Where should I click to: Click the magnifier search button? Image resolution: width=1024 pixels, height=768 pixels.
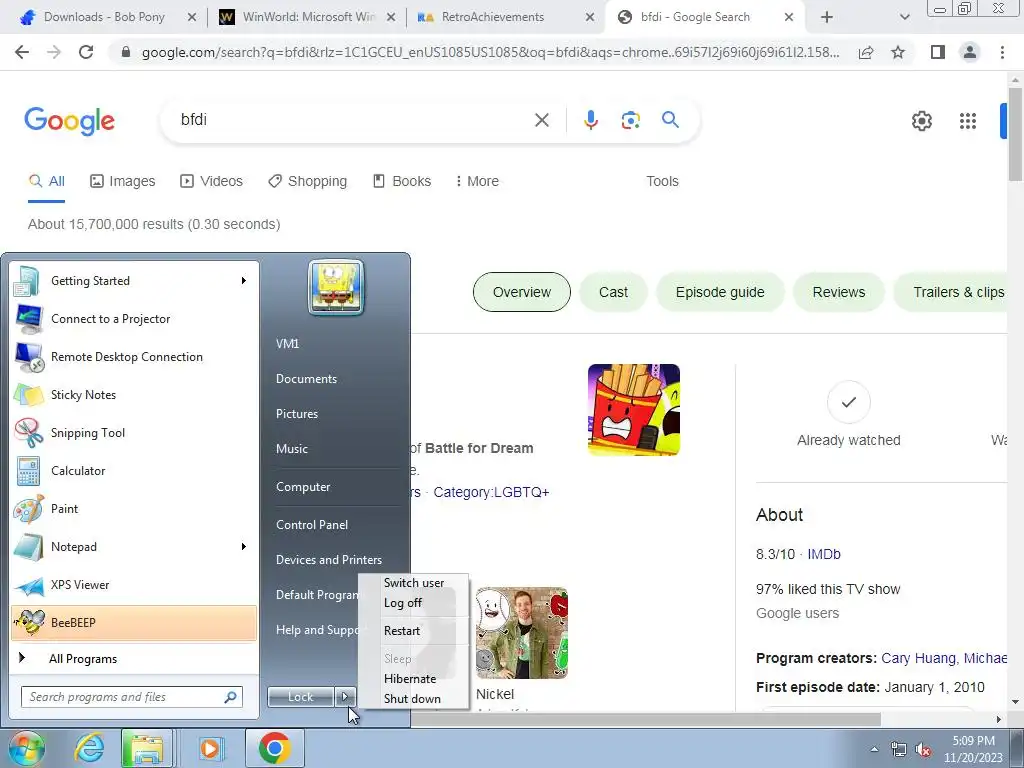(670, 120)
